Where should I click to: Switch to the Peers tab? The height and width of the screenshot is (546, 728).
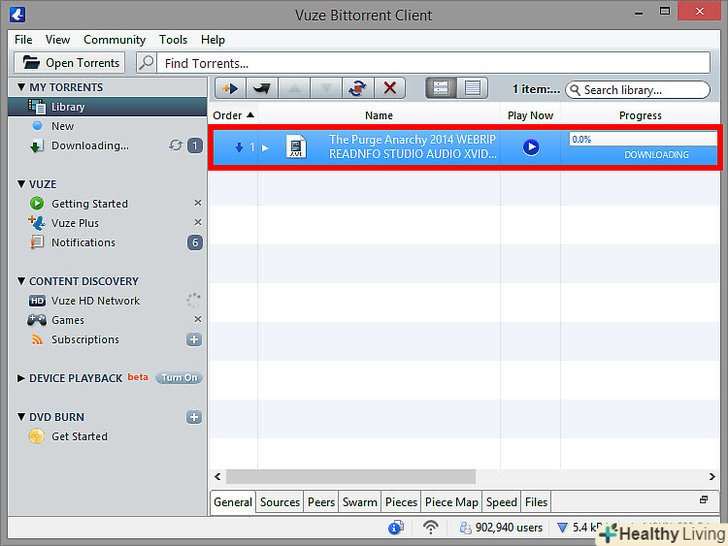pyautogui.click(x=321, y=502)
